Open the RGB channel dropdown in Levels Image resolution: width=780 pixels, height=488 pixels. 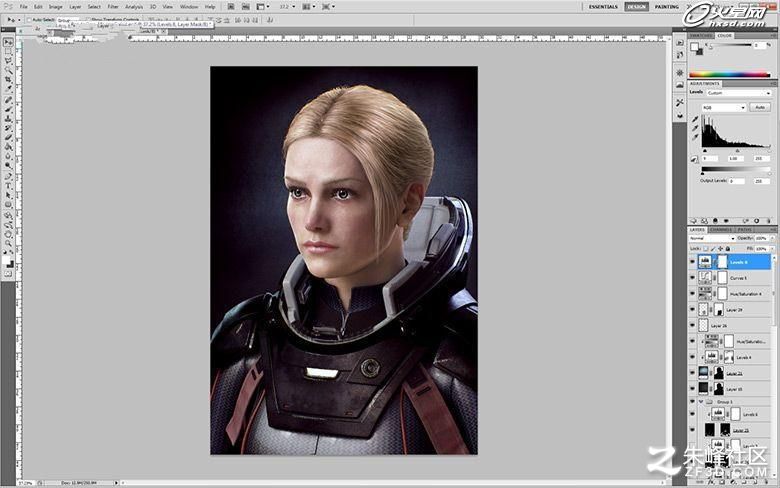(x=724, y=107)
